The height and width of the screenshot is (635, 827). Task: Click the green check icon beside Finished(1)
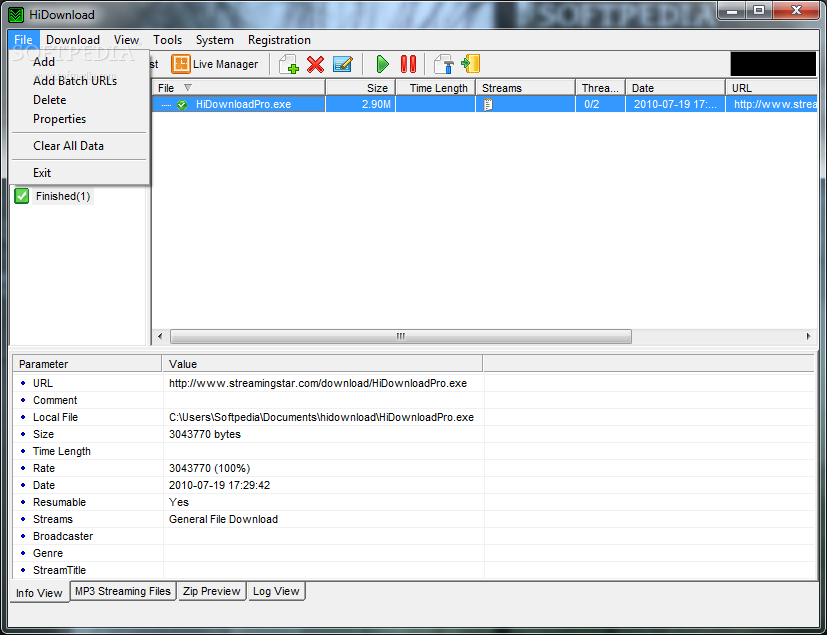pos(22,196)
